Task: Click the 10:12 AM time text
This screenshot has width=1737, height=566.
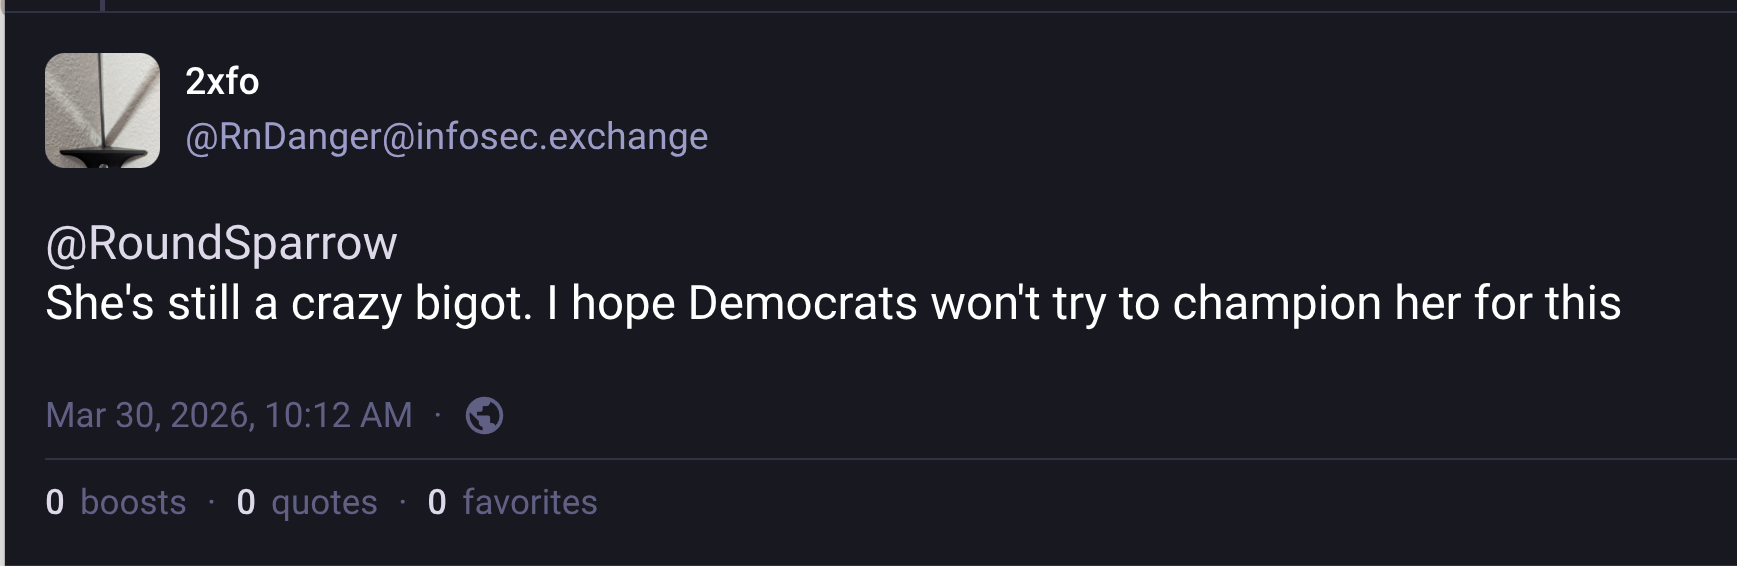Action: click(x=338, y=415)
